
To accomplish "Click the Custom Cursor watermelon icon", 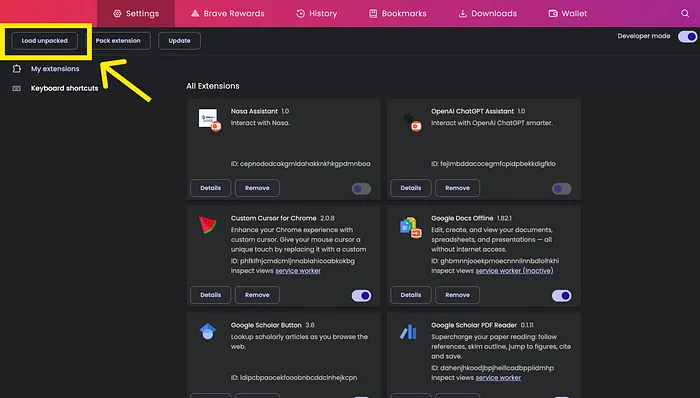I will tap(208, 225).
